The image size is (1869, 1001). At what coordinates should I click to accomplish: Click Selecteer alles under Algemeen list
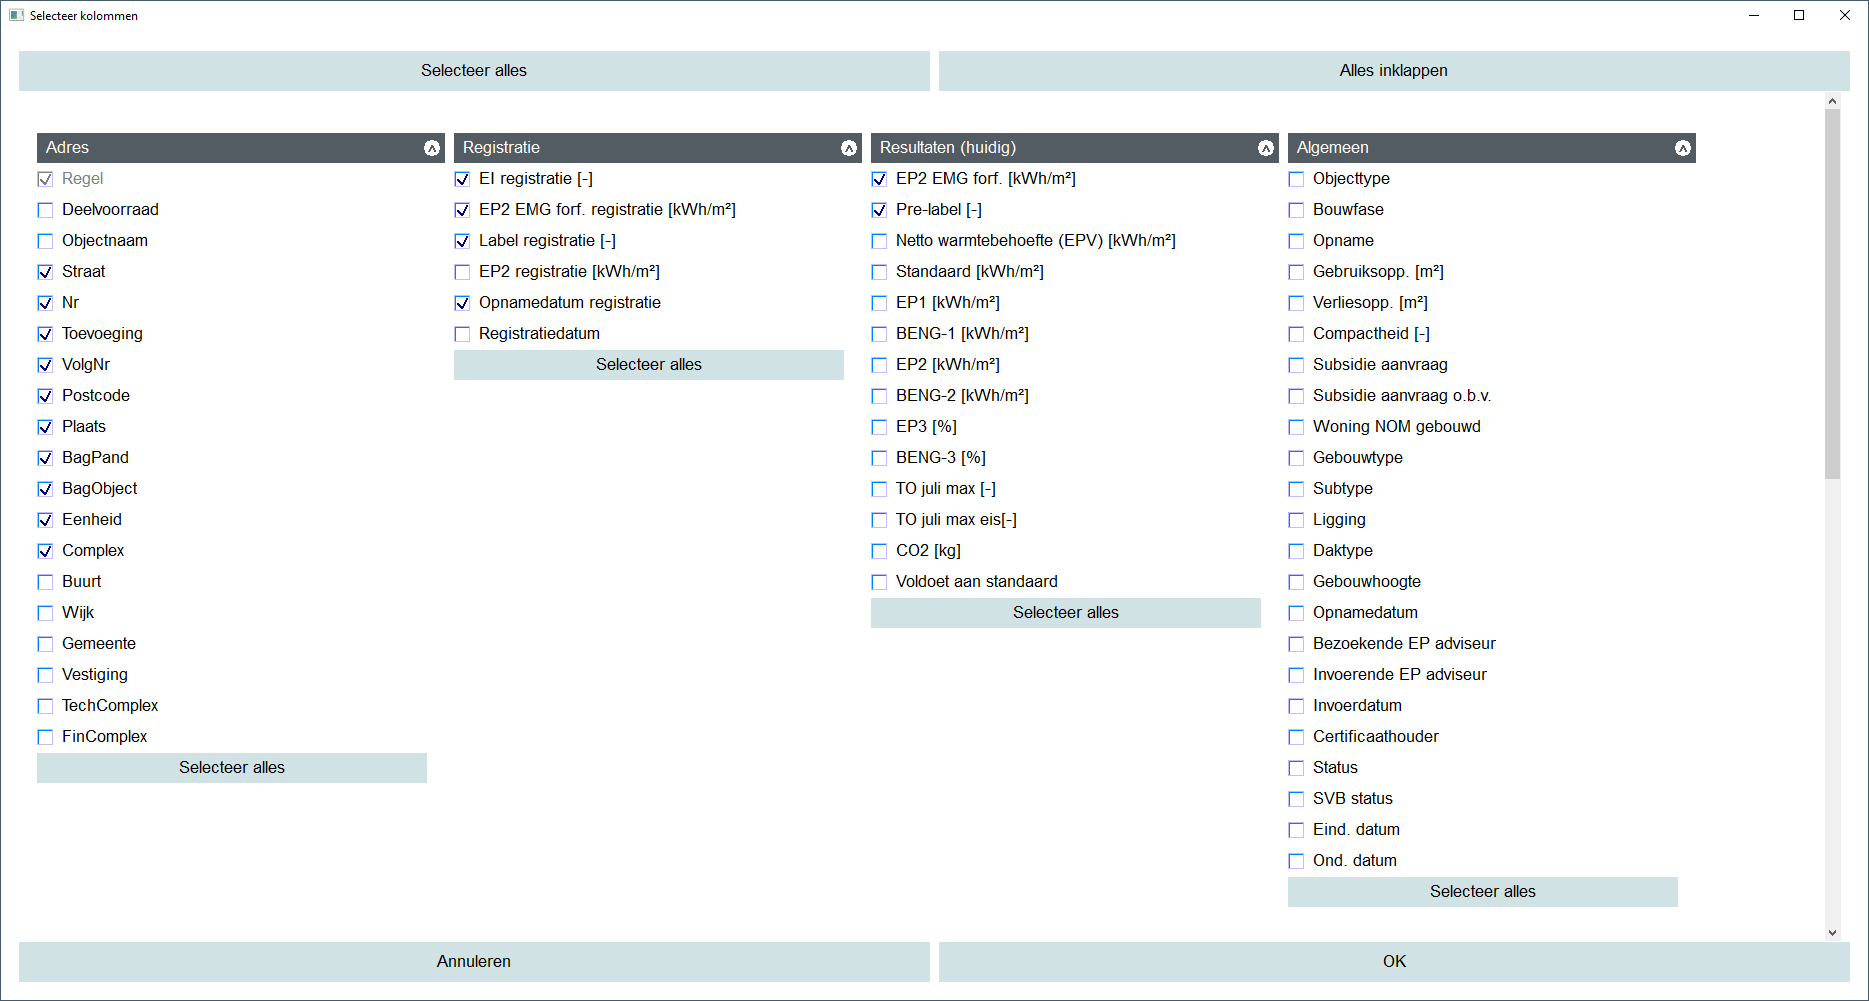click(1483, 892)
